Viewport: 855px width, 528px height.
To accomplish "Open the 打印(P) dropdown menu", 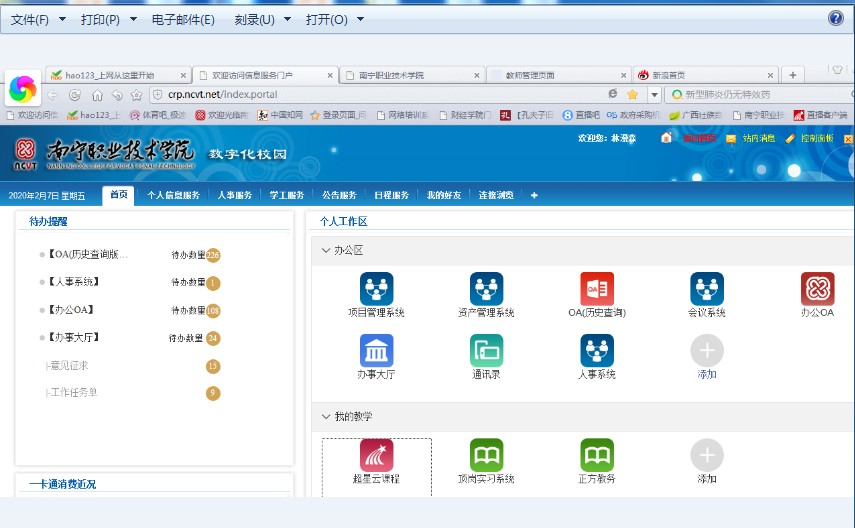I will [107, 19].
